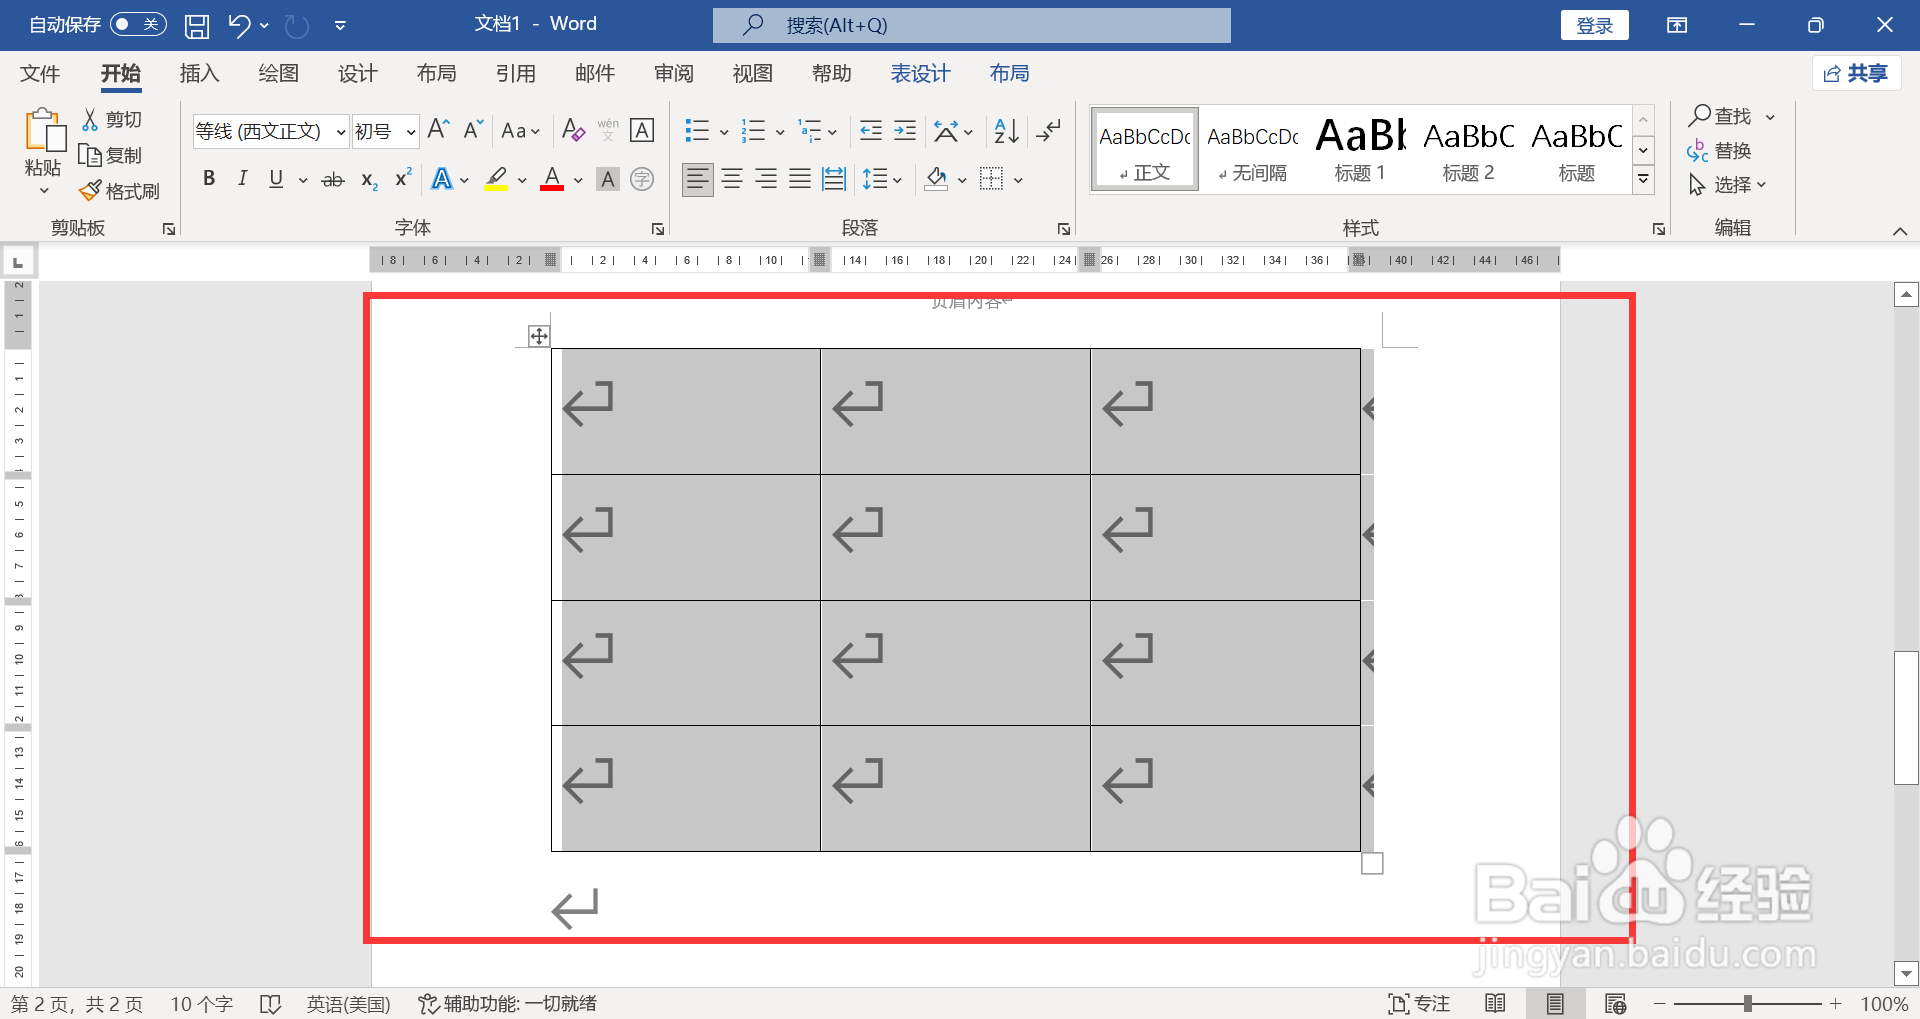The width and height of the screenshot is (1920, 1019).
Task: Open the bullets list dropdown arrow
Action: tap(724, 132)
